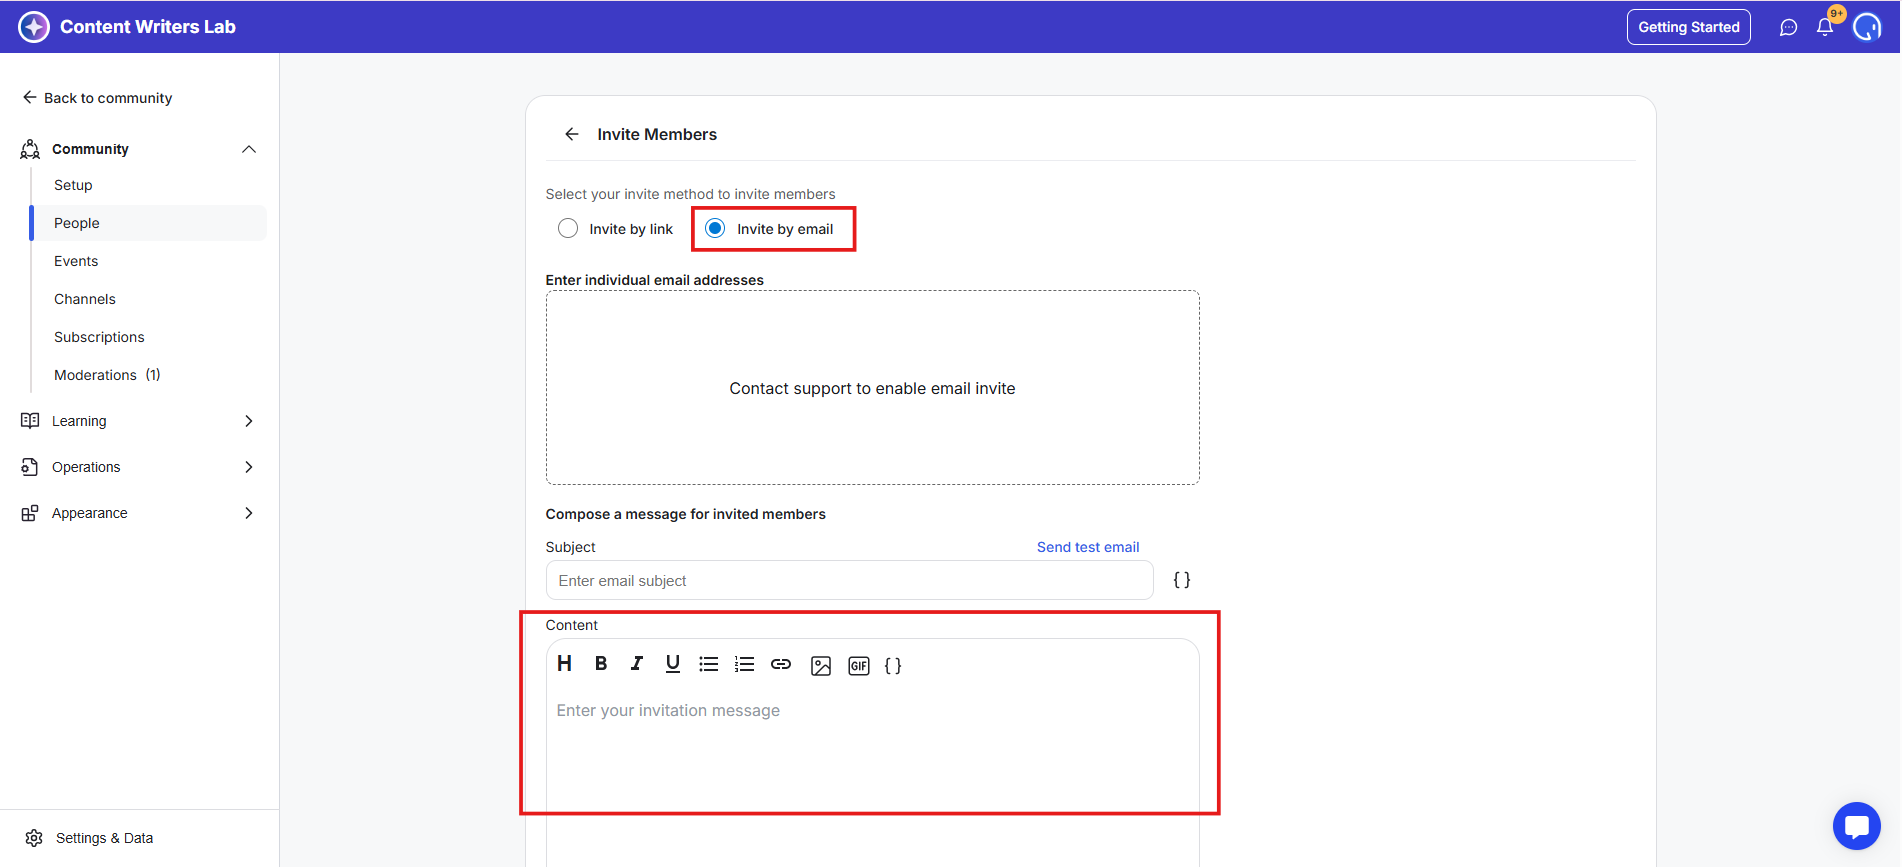This screenshot has height=867, width=1902.
Task: Go back to community
Action: tap(98, 98)
